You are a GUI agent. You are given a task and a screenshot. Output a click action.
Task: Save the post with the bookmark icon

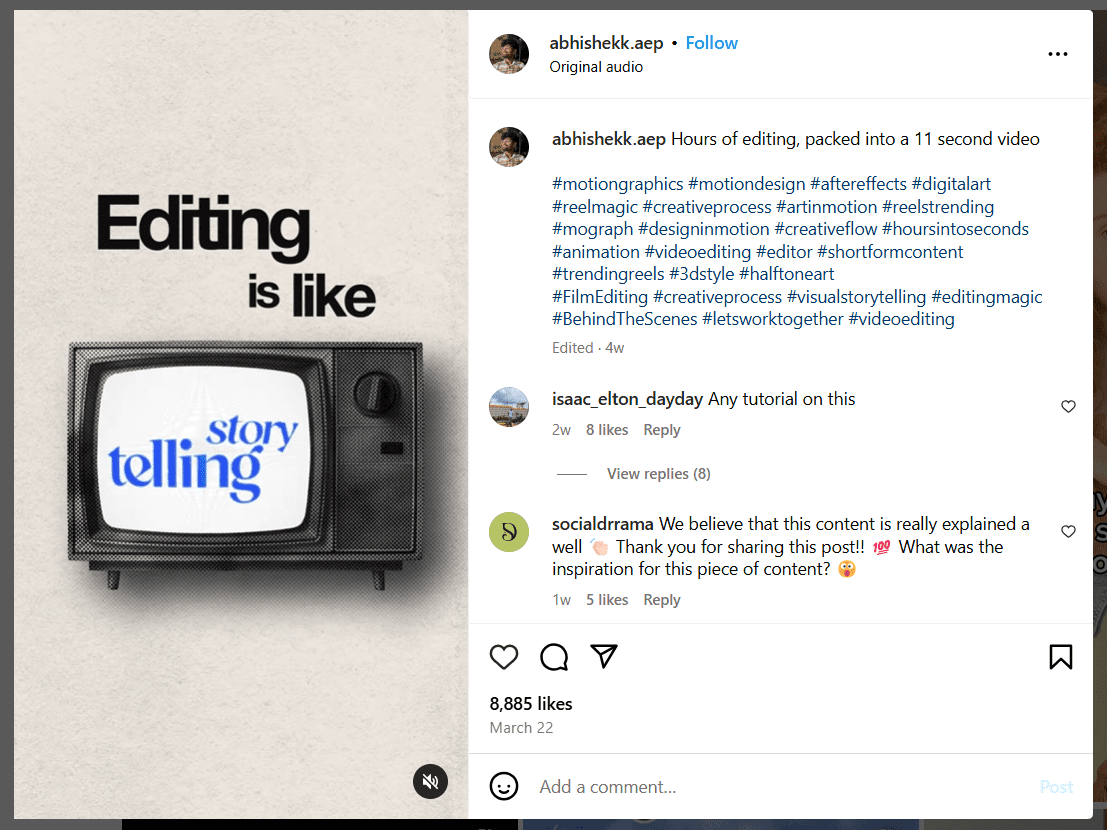[x=1061, y=657]
